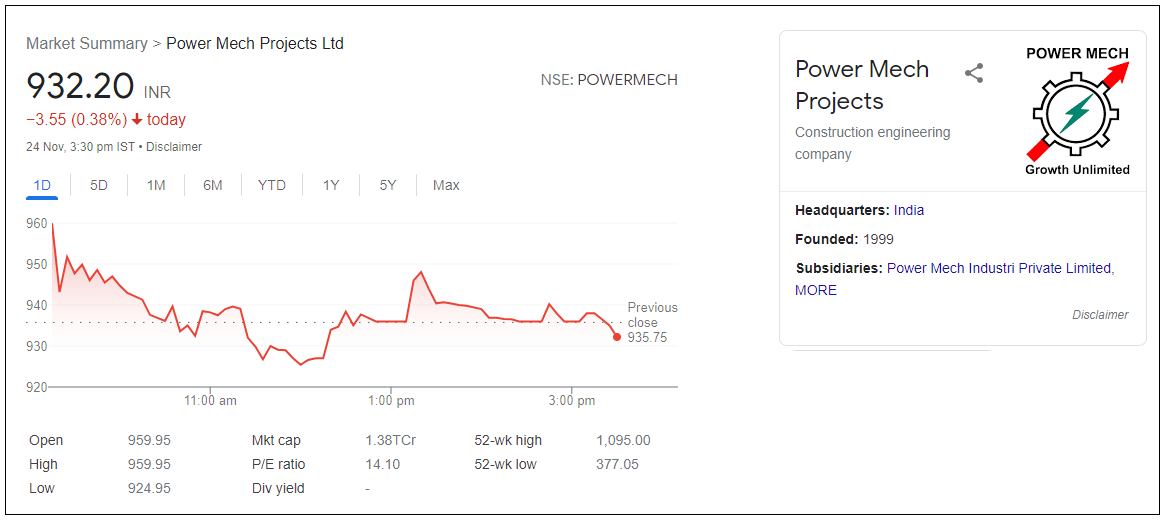1167x523 pixels.
Task: Click the Power Mech Projects panel title
Action: pos(862,85)
